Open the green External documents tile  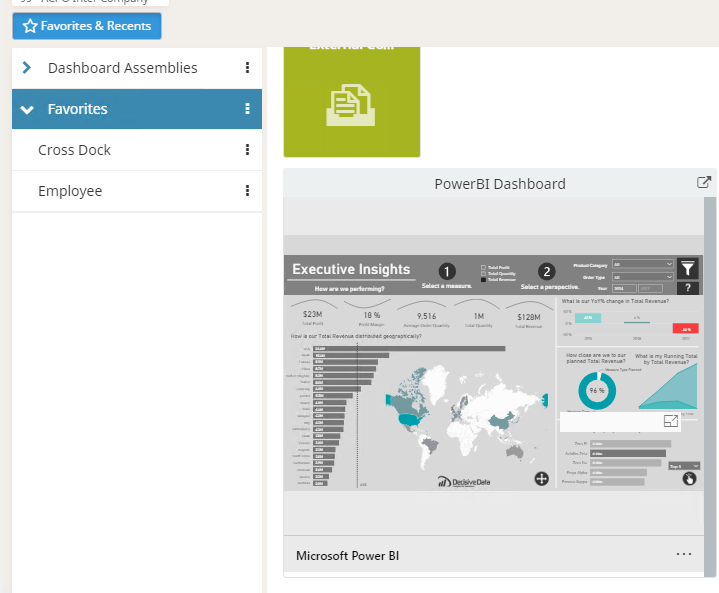(x=352, y=102)
